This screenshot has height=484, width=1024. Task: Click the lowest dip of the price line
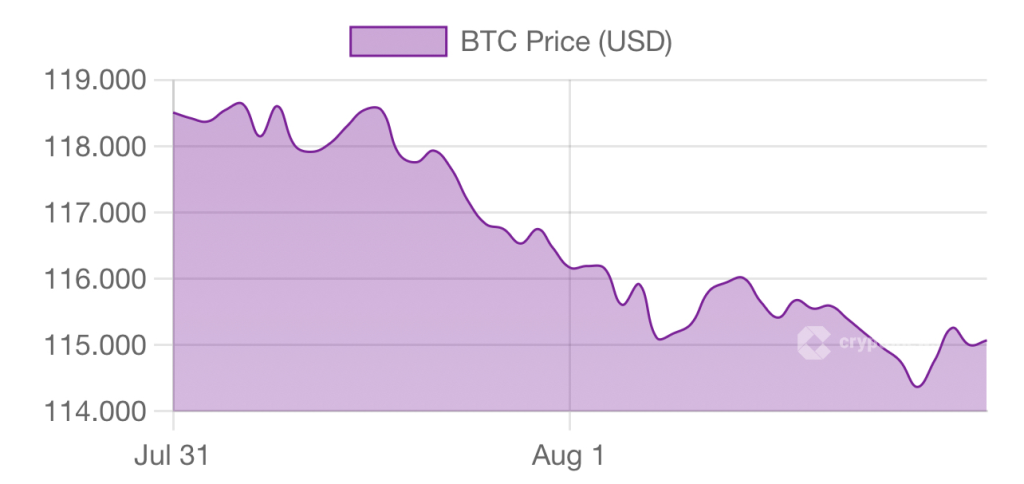point(917,386)
